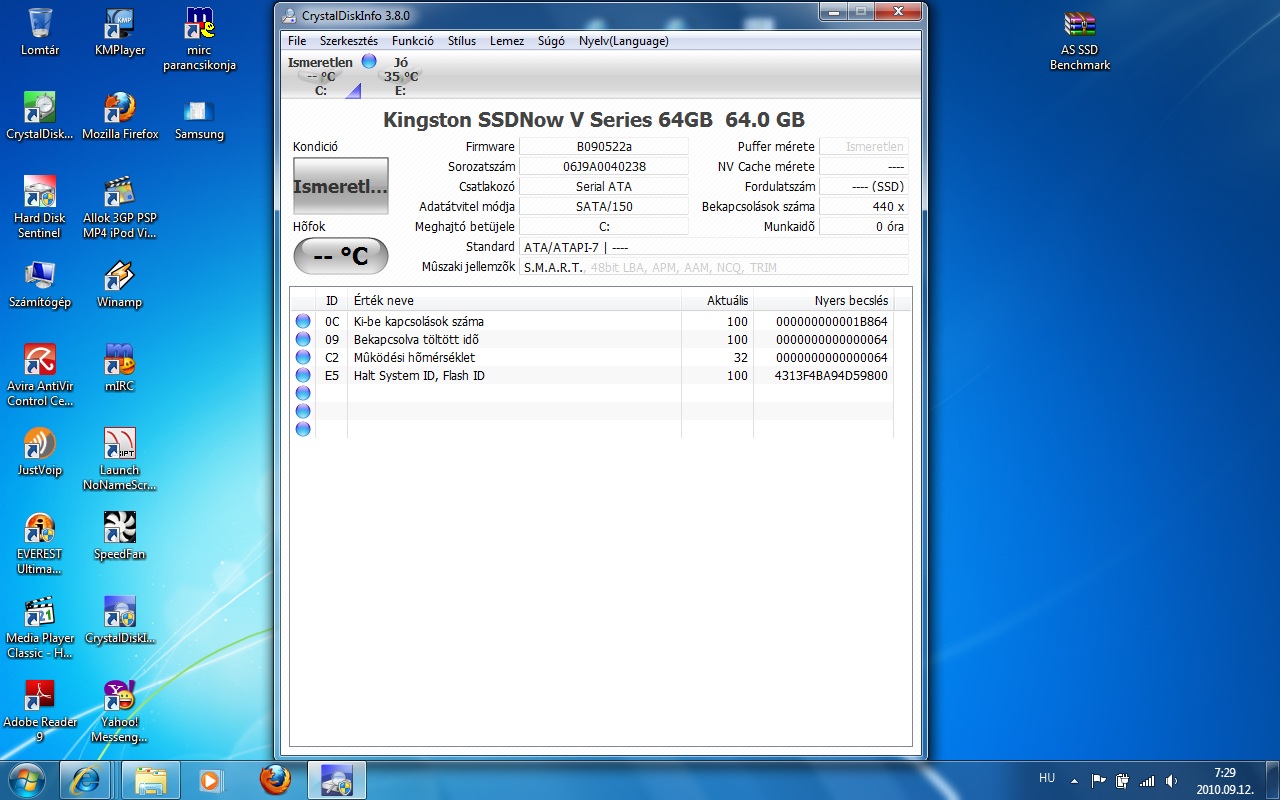The image size is (1280, 800).
Task: Open Firefox from the taskbar
Action: (275, 780)
